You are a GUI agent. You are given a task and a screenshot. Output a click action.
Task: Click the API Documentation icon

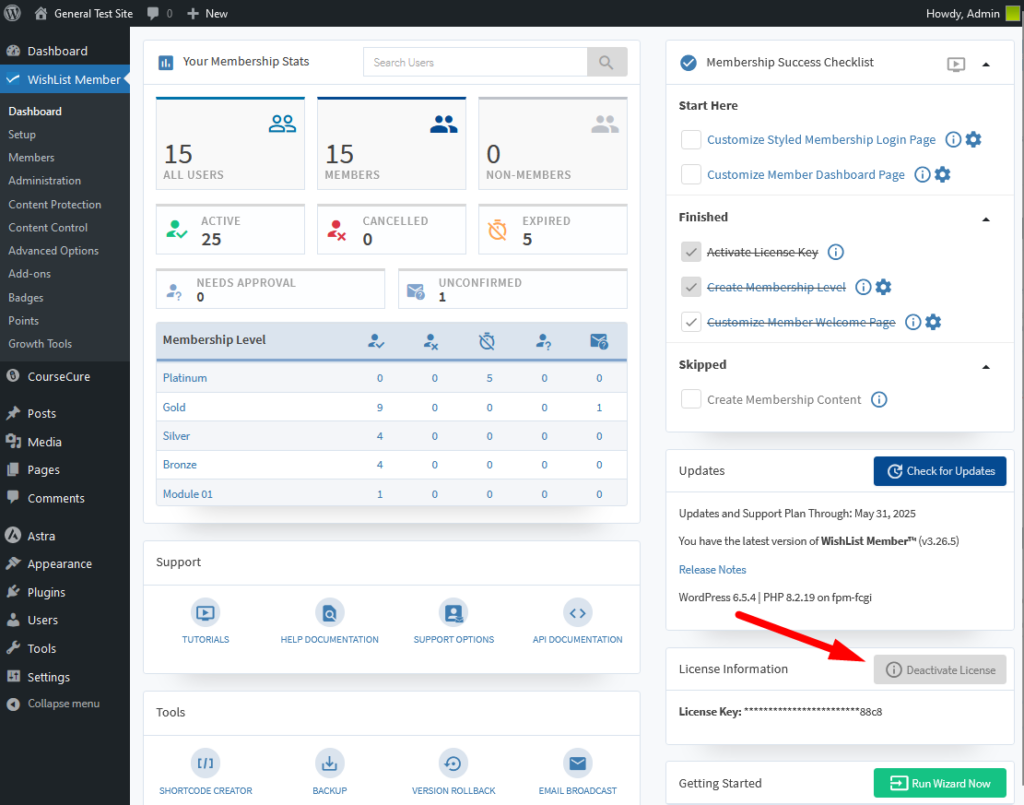point(577,614)
